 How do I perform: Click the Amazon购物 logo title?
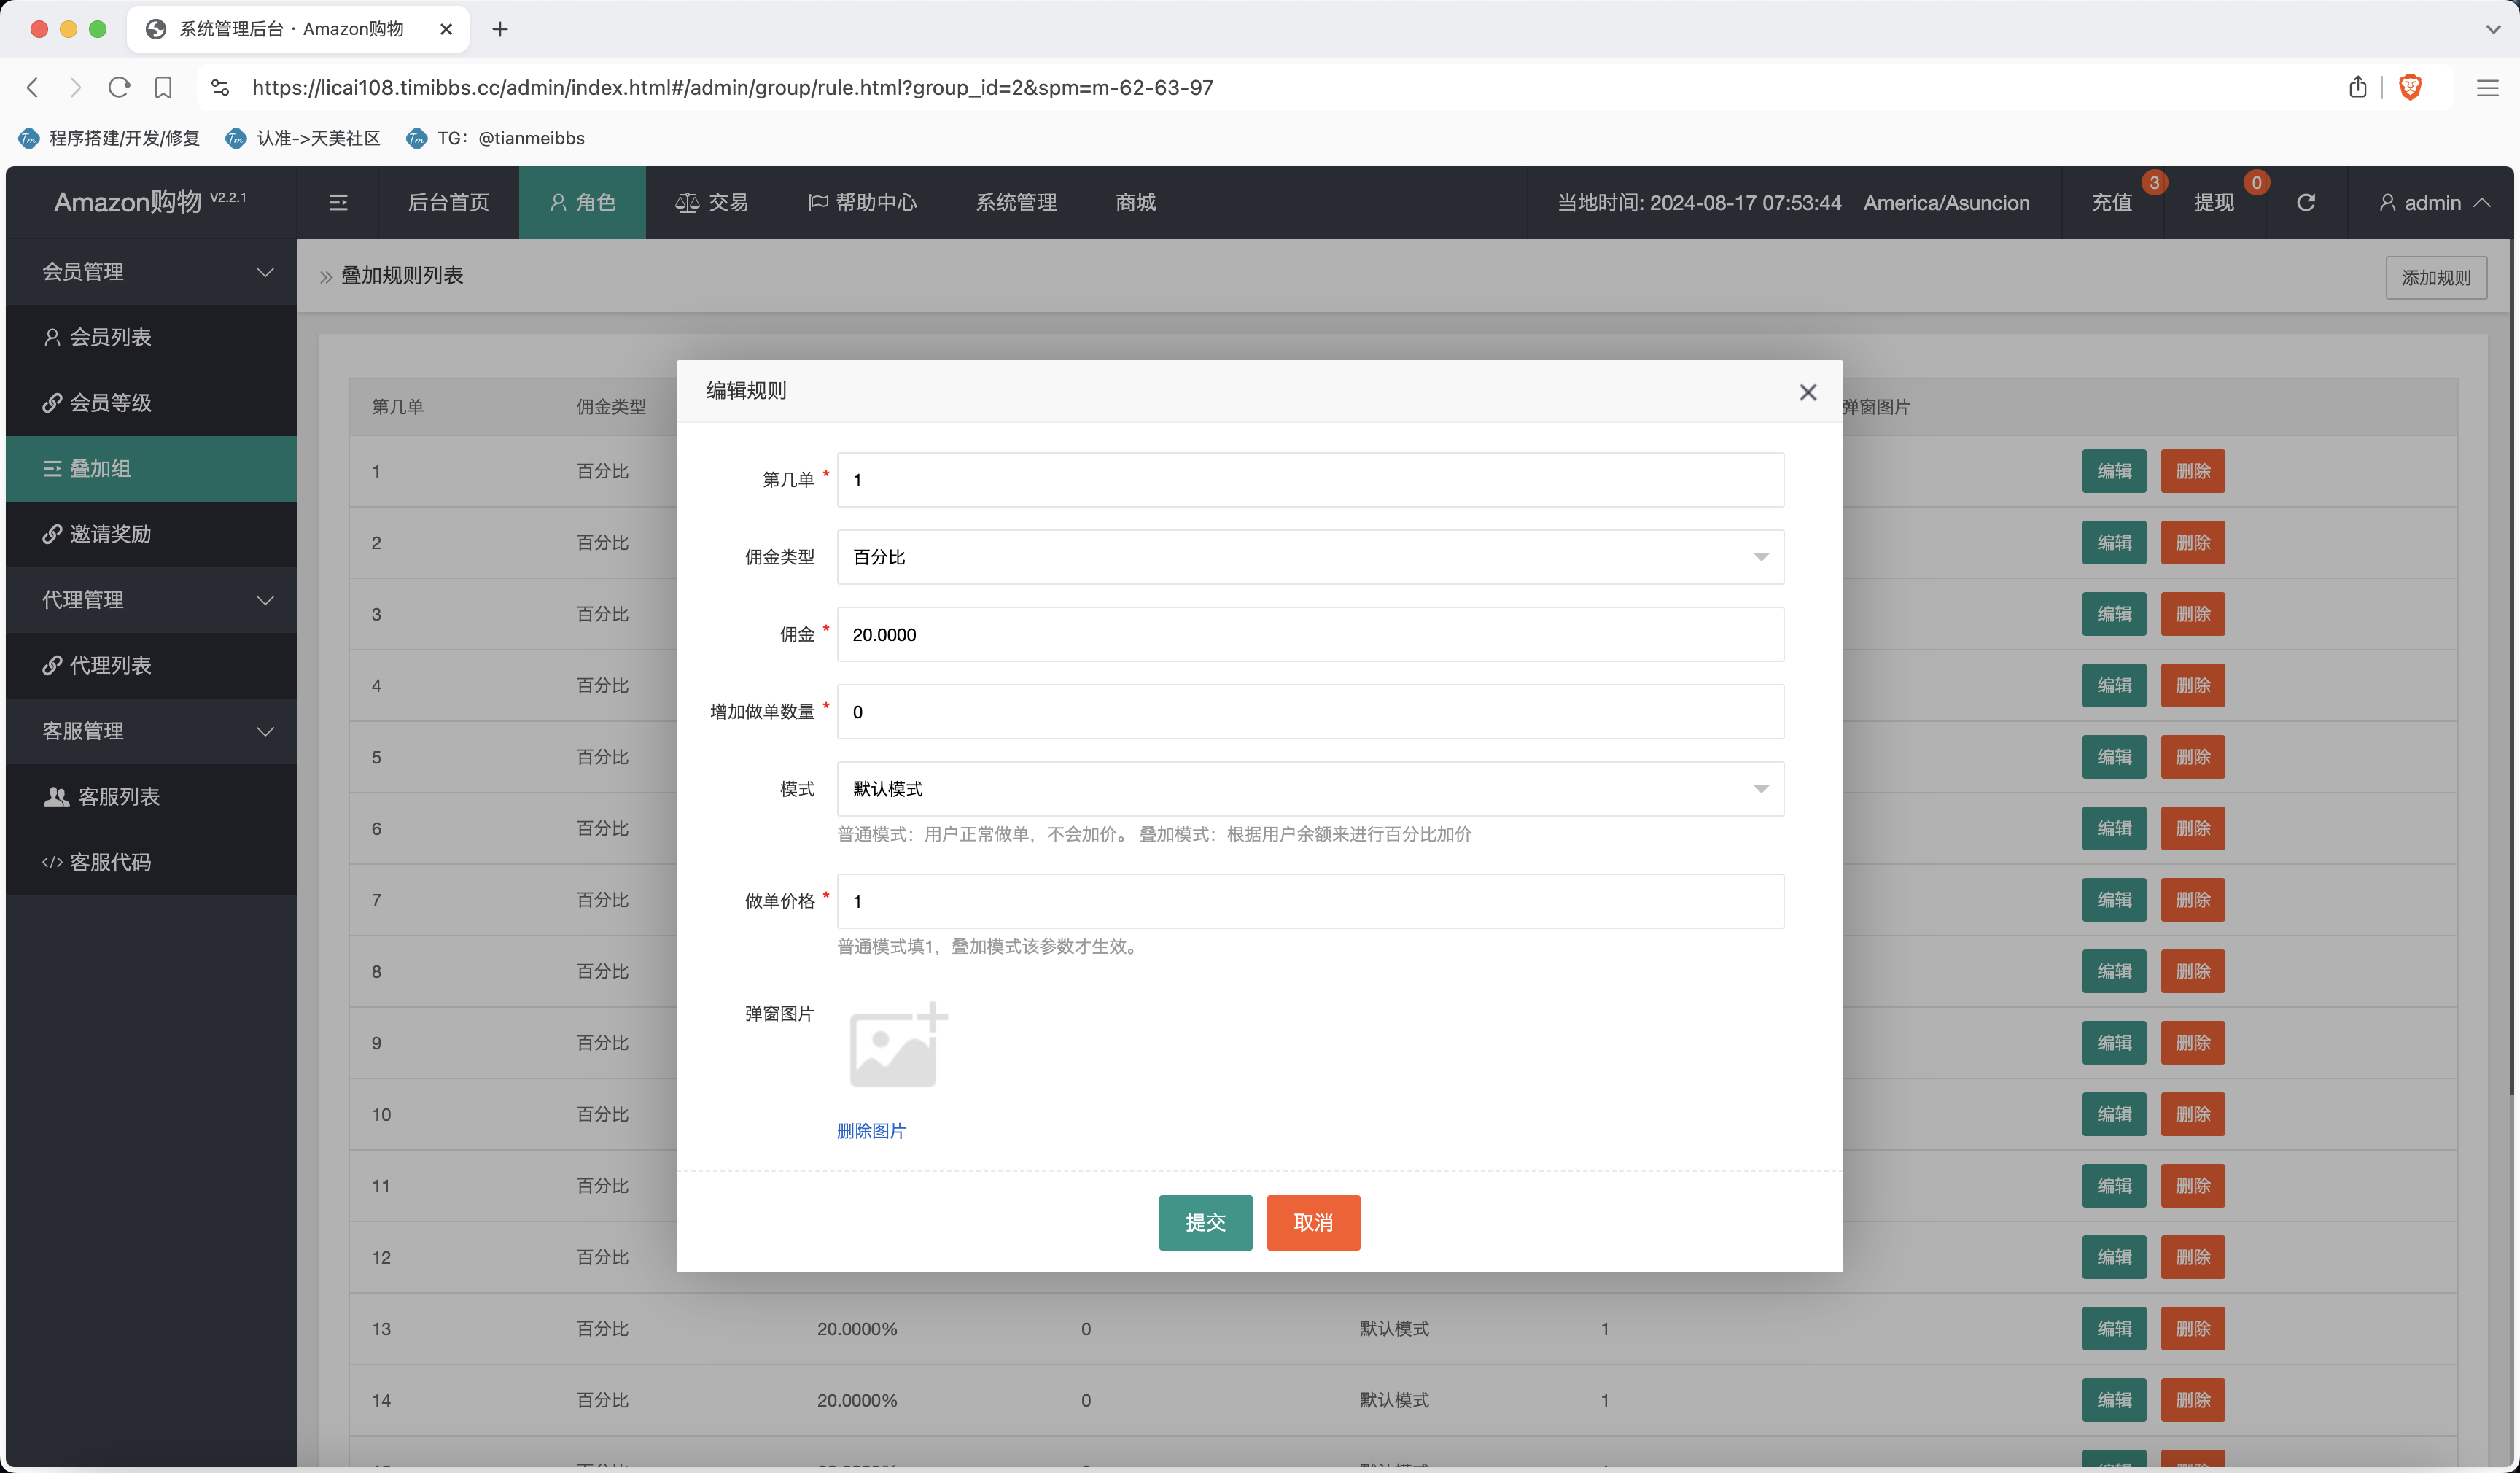click(149, 202)
